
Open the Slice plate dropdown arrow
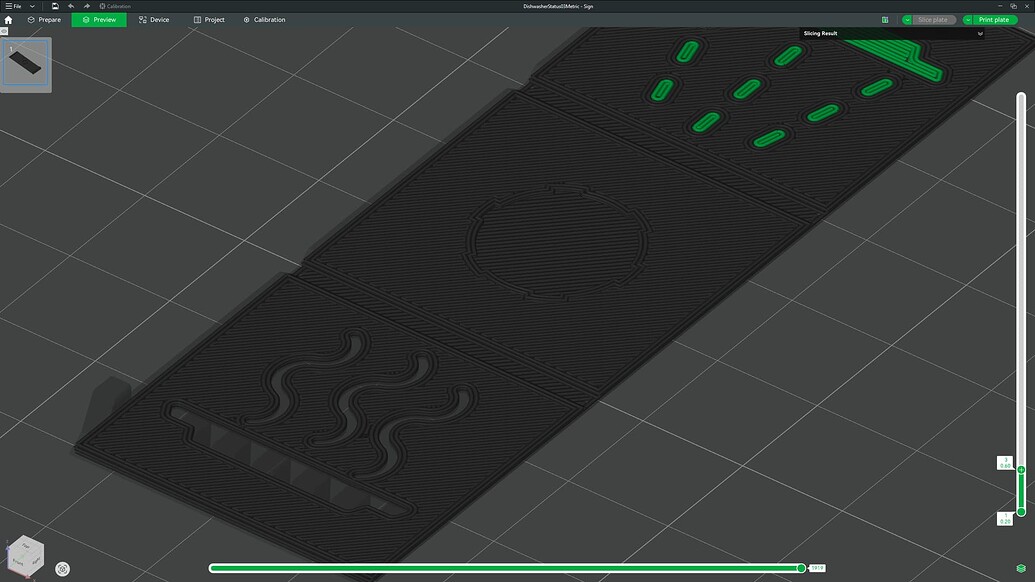coord(907,20)
